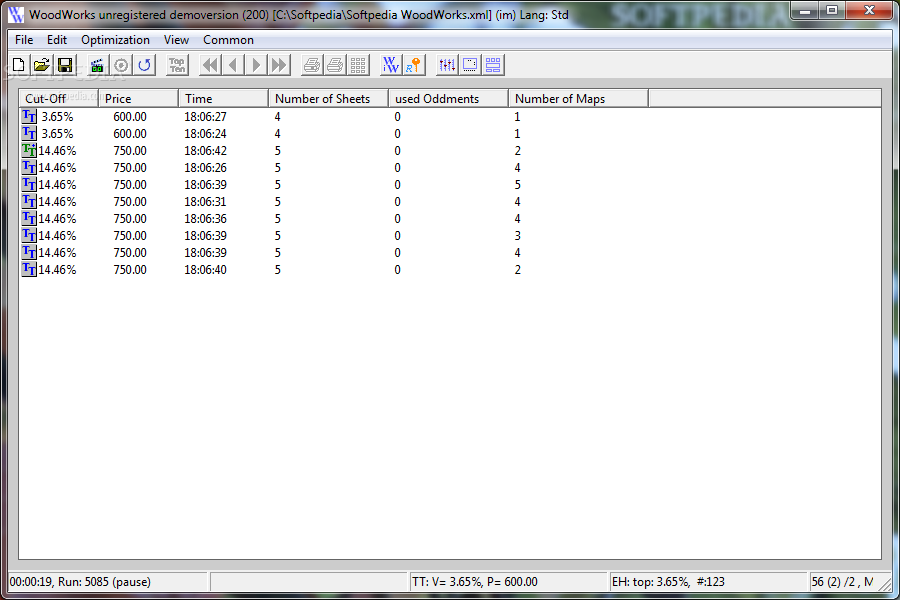The width and height of the screenshot is (900, 600).
Task: Click sheets value 5 in row 18:06:40
Action: (277, 269)
